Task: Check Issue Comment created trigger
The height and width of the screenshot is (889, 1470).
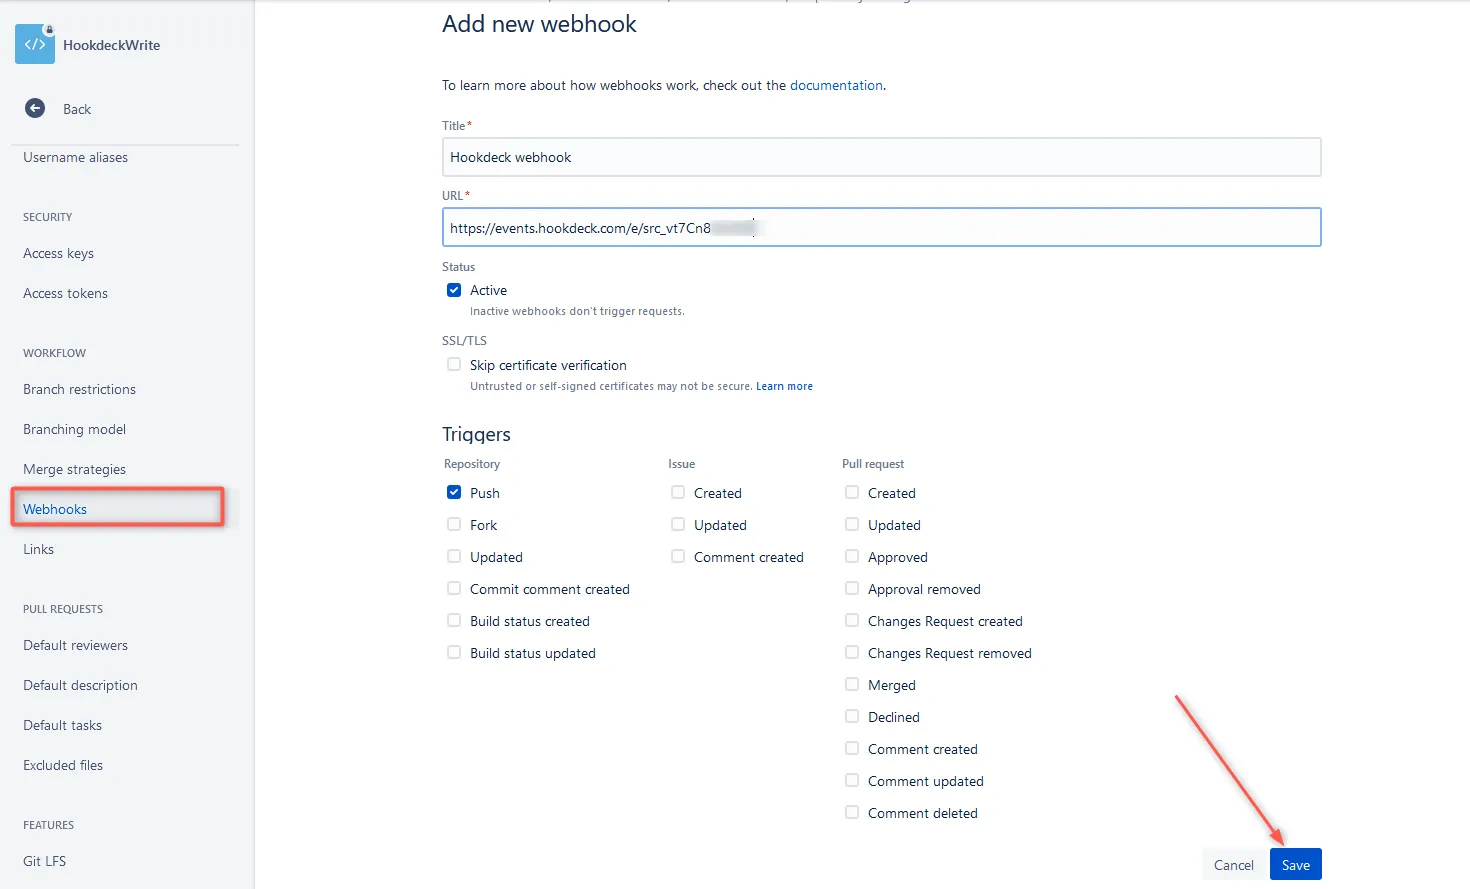Action: click(x=678, y=556)
